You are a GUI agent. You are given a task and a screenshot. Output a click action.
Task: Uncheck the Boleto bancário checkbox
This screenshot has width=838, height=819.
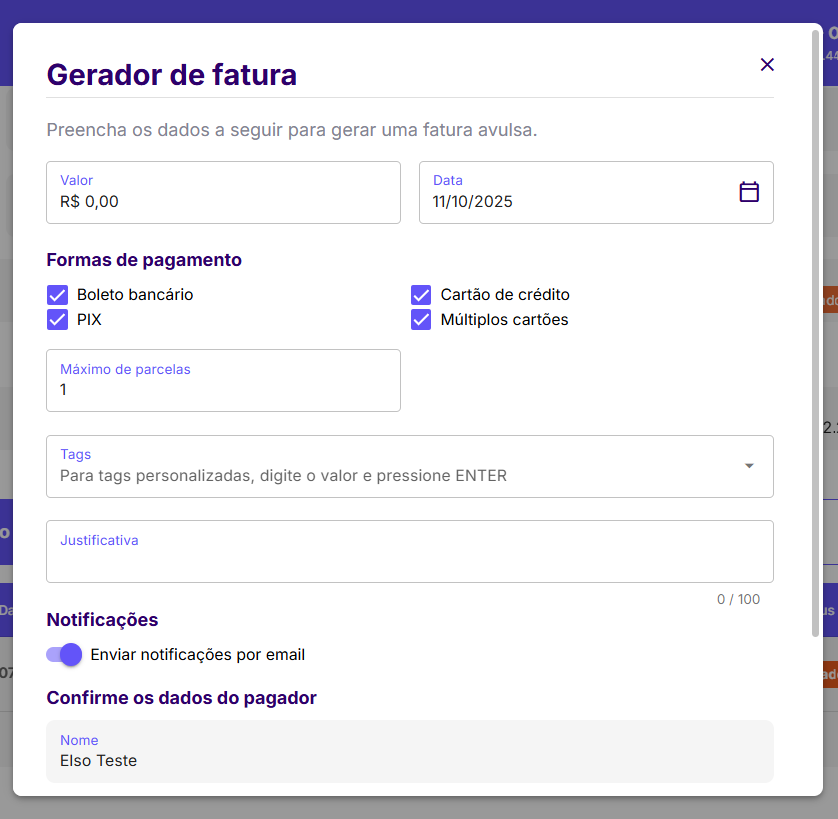pos(58,295)
